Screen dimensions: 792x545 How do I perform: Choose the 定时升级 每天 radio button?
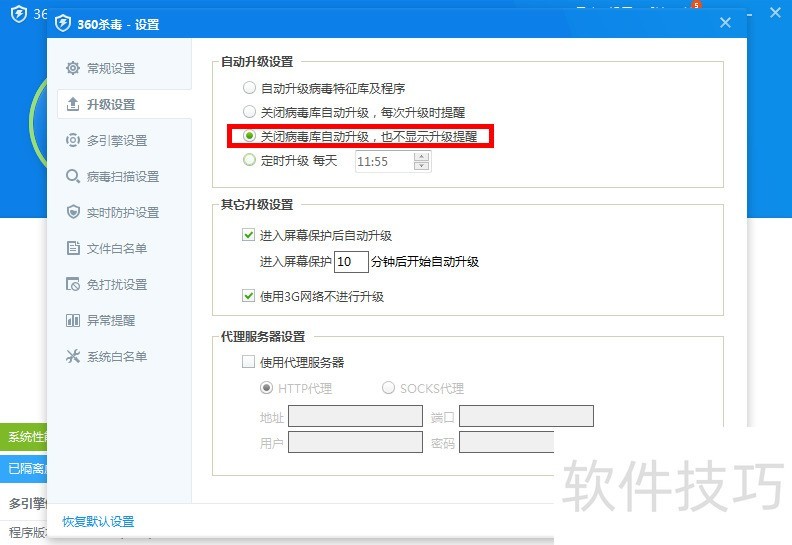click(x=249, y=160)
